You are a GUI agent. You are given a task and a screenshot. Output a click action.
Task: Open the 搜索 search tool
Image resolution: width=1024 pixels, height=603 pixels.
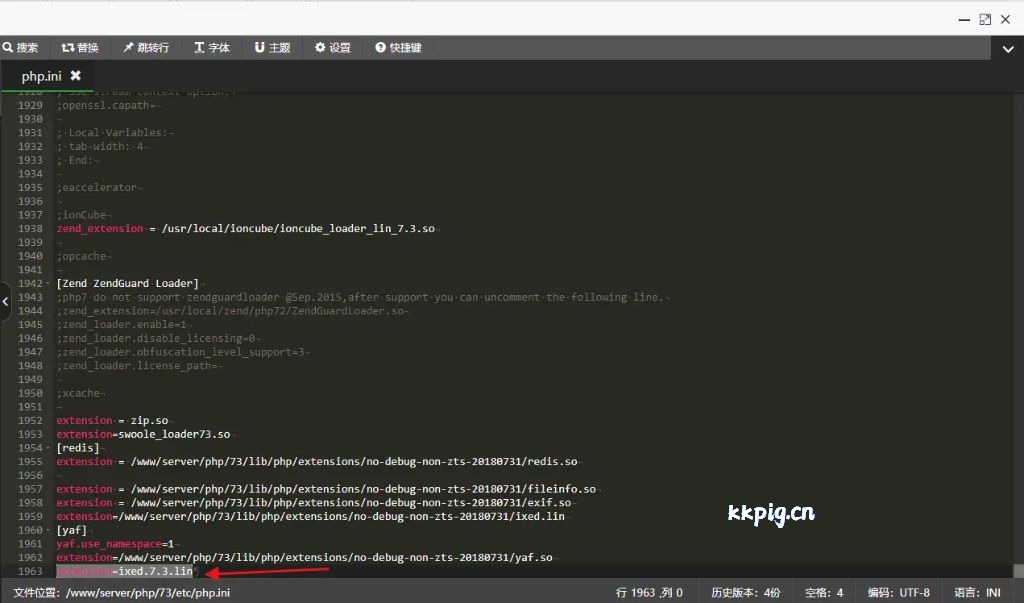[20, 48]
